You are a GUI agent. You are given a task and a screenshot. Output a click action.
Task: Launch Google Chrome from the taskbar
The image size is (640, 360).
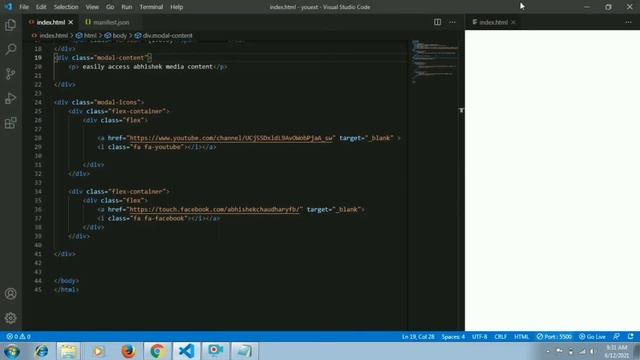tap(157, 351)
